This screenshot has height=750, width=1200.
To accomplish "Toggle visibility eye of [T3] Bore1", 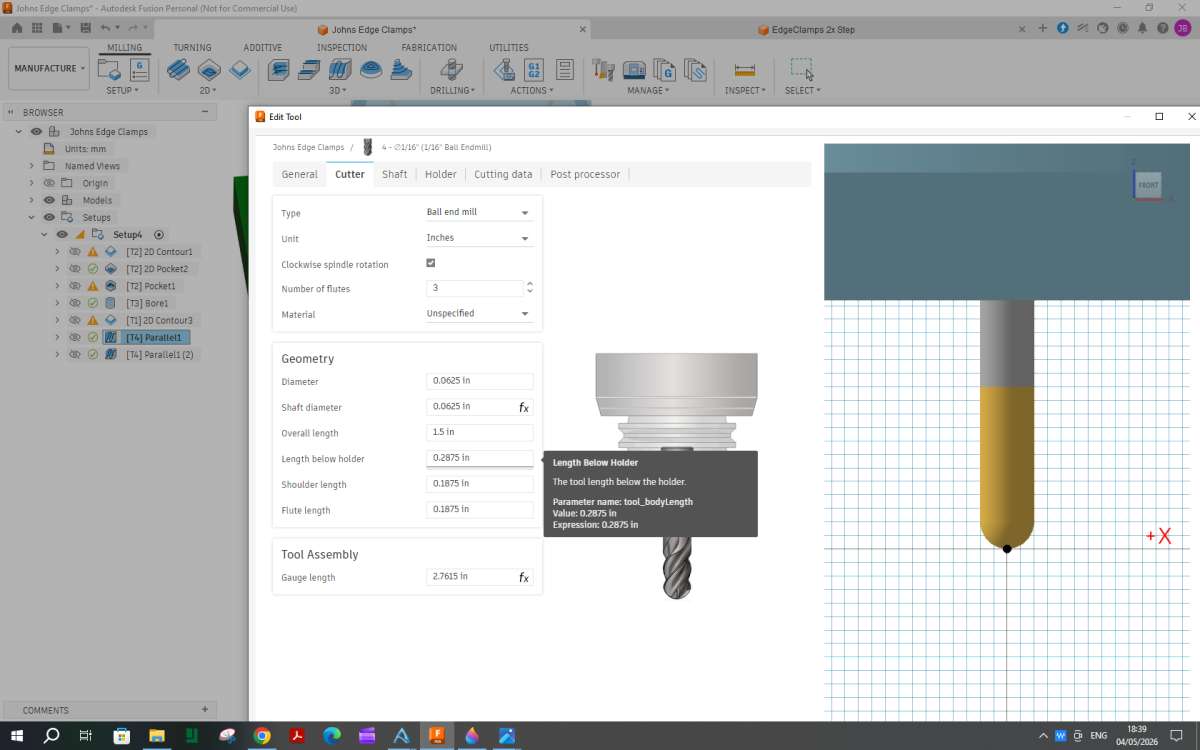I will [x=74, y=303].
